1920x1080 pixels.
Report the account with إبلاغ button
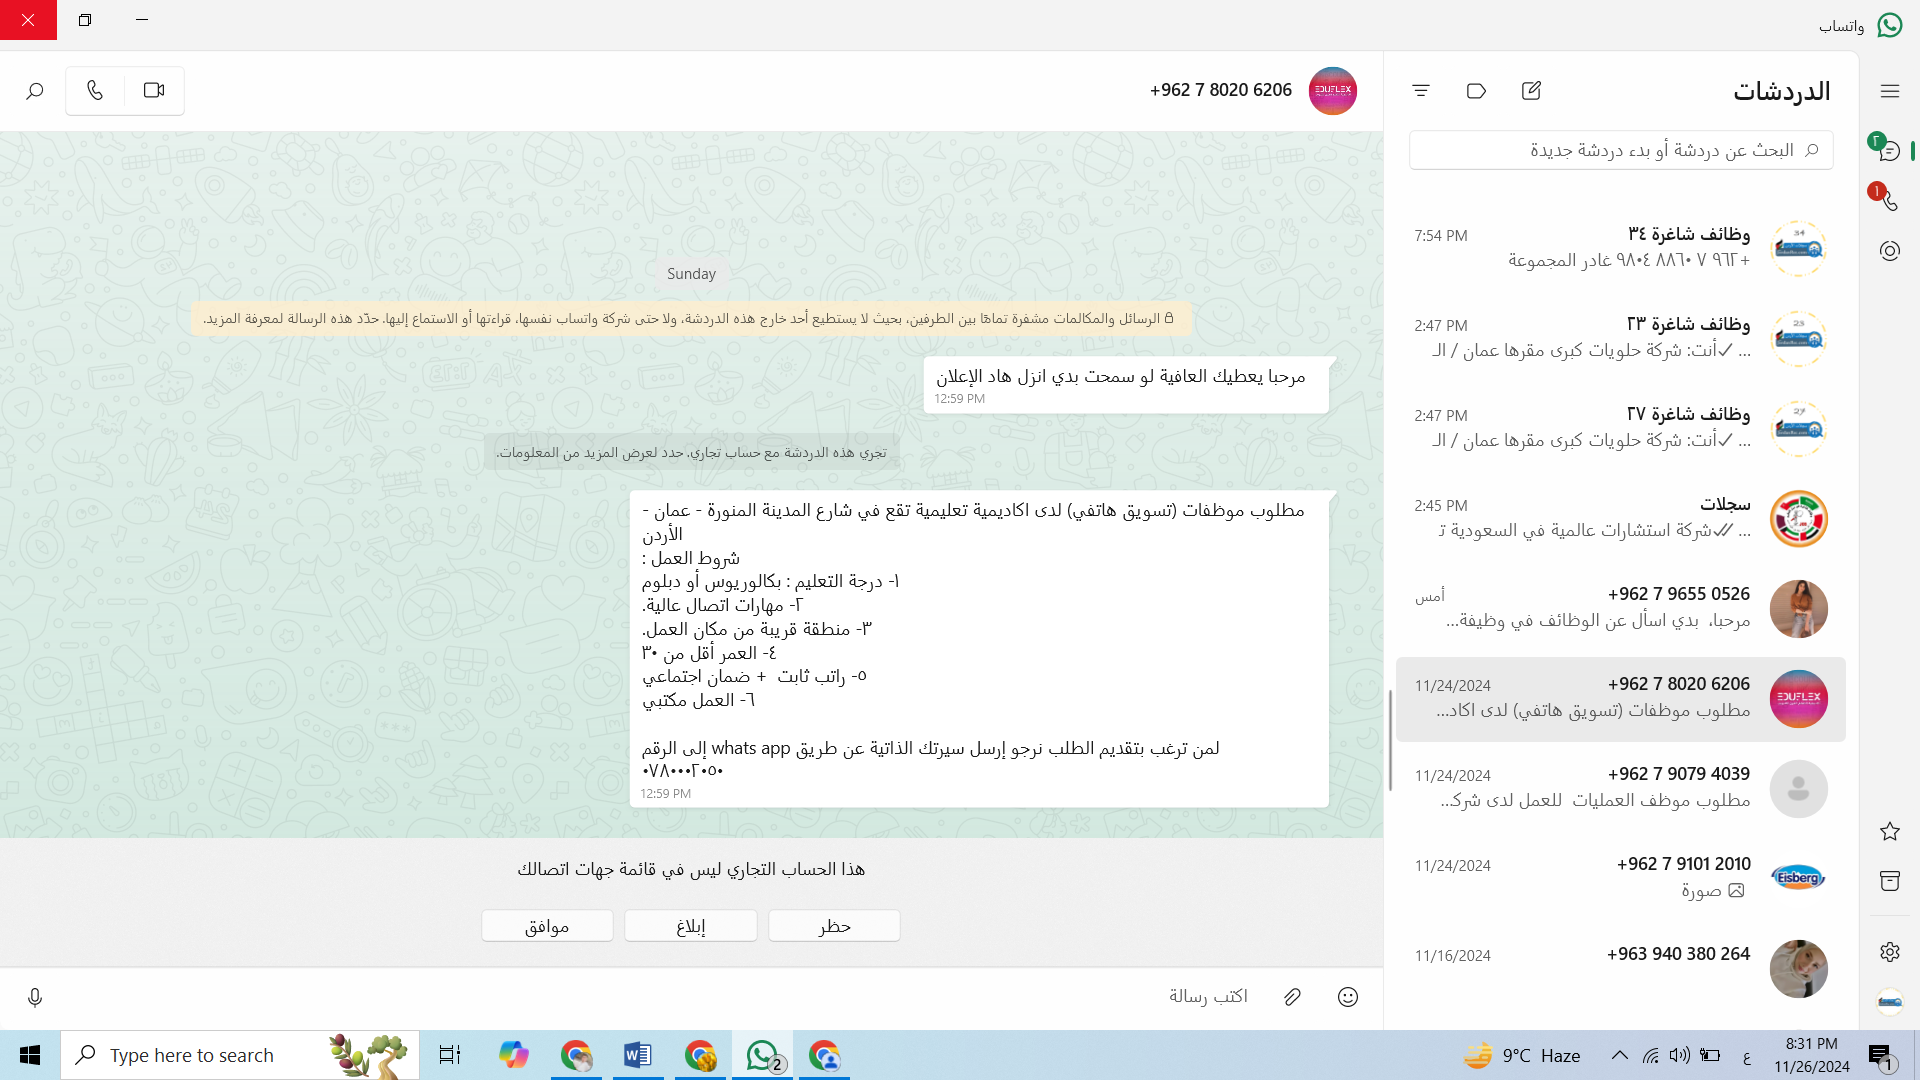(691, 926)
